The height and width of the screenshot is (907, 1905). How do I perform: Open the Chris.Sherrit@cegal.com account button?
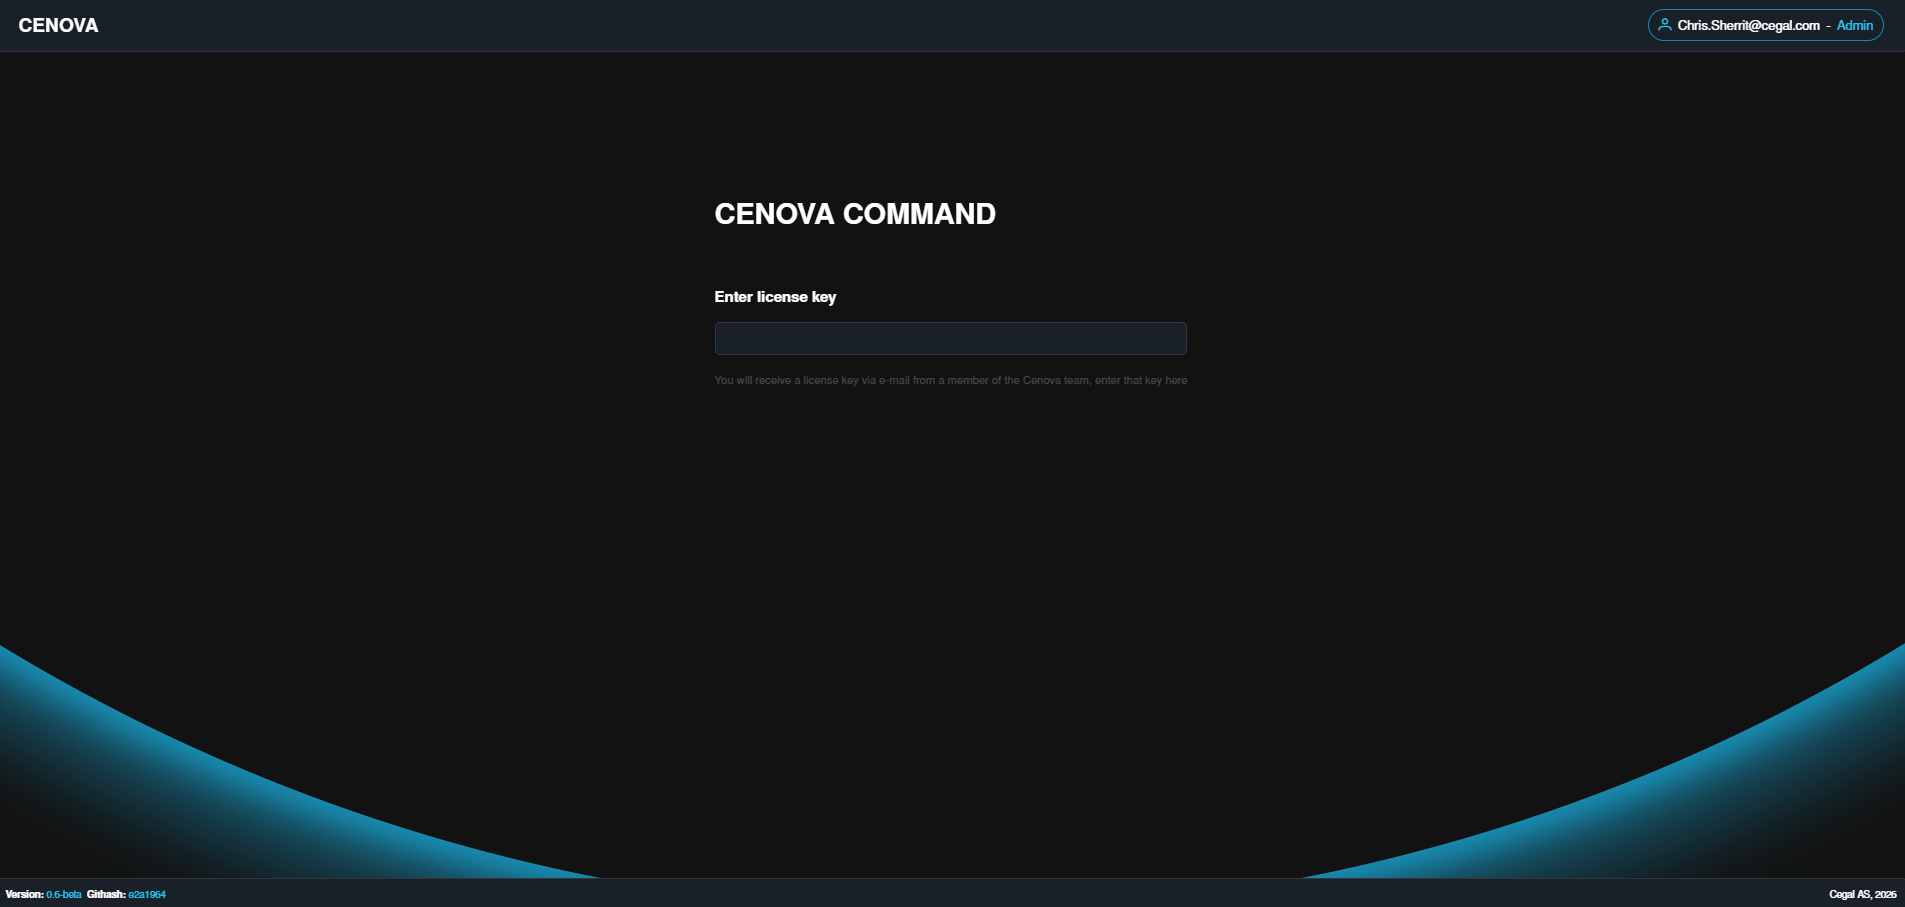pyautogui.click(x=1765, y=25)
